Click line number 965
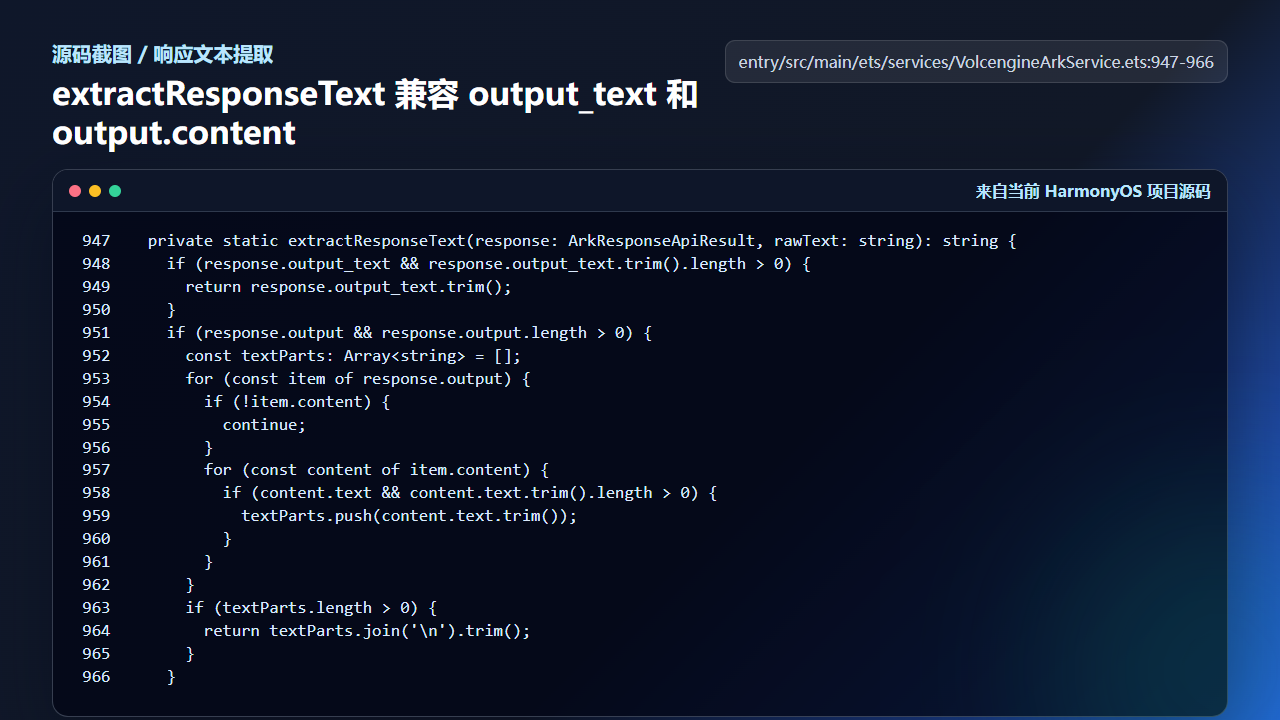The height and width of the screenshot is (720, 1280). coord(97,654)
